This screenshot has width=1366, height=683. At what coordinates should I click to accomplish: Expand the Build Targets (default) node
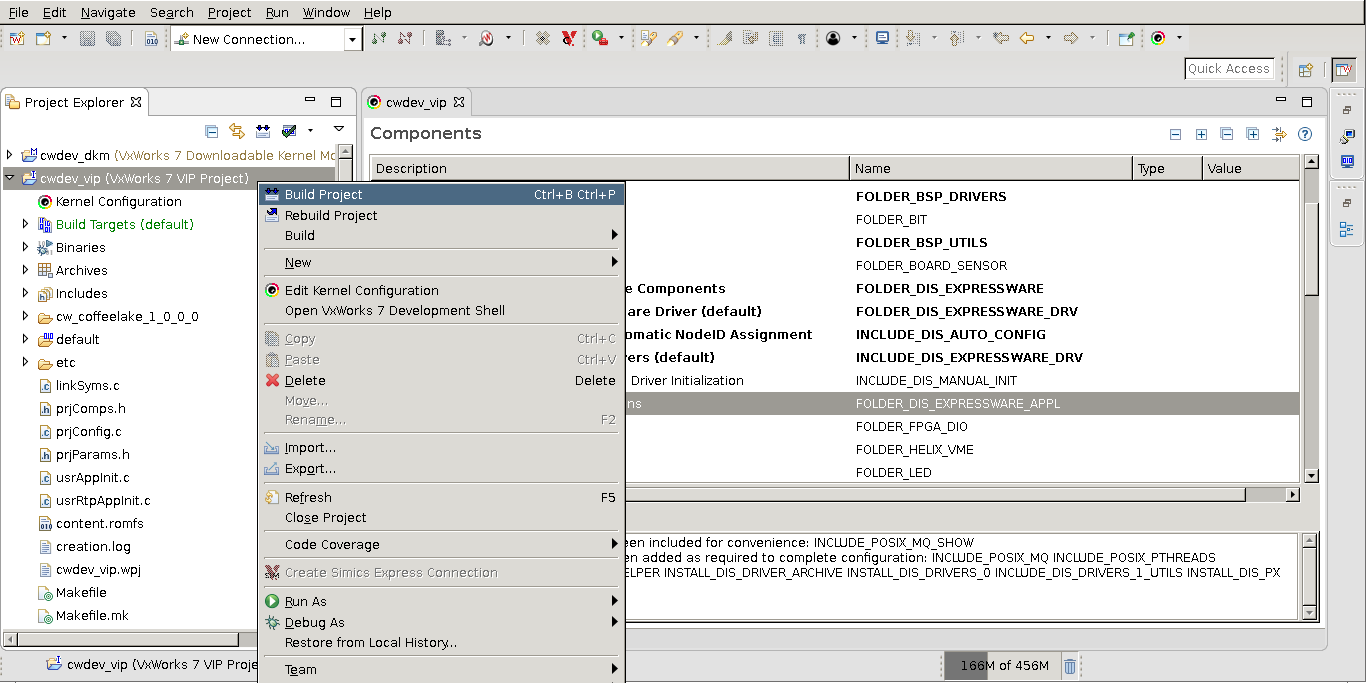(26, 224)
